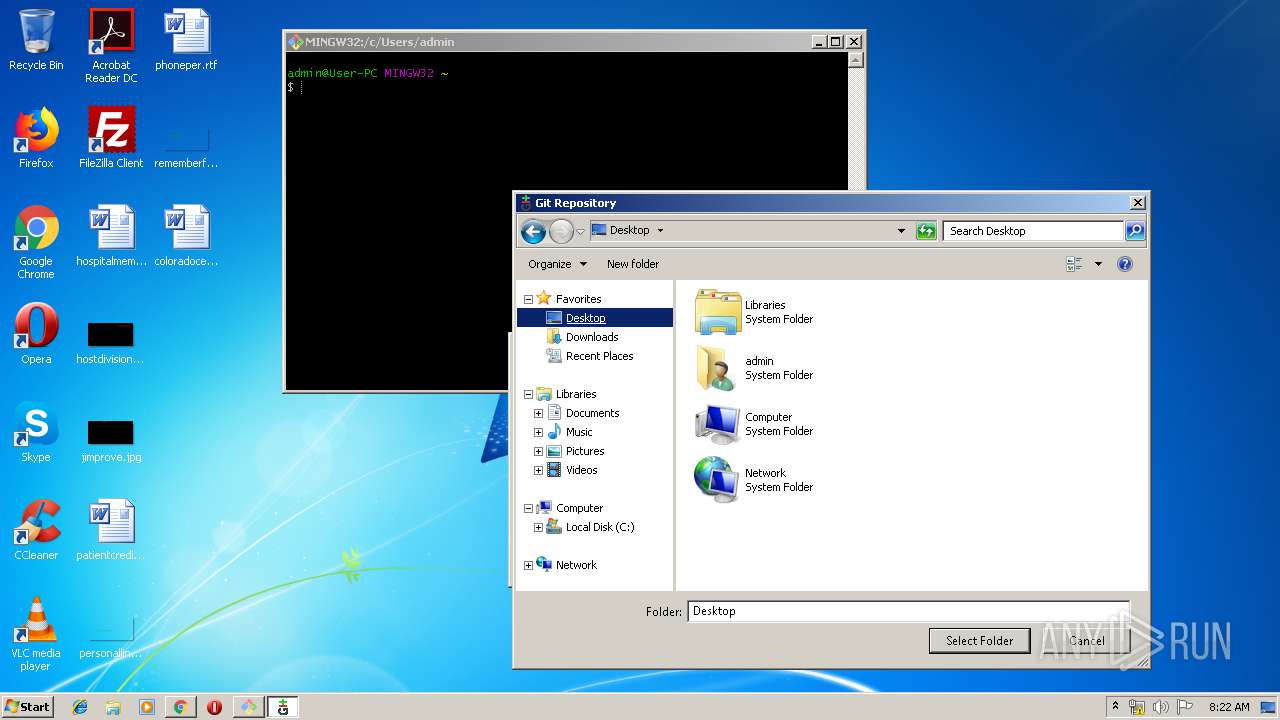Collapse the Computer tree node

528,508
